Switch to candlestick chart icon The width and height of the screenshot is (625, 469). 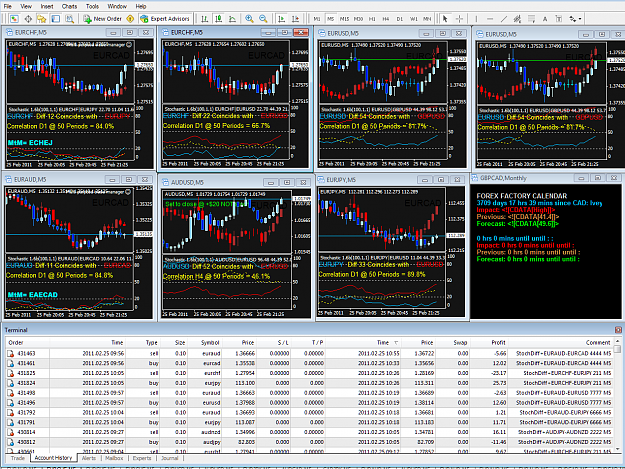[218, 19]
